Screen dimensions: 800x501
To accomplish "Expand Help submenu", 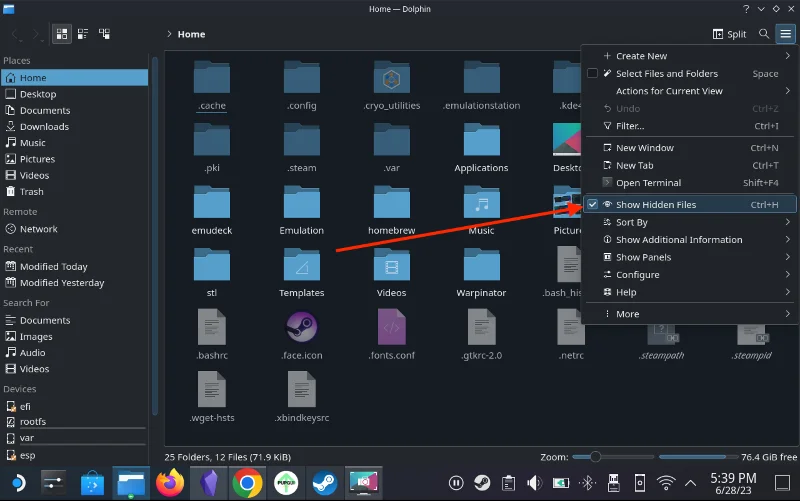I will [689, 292].
